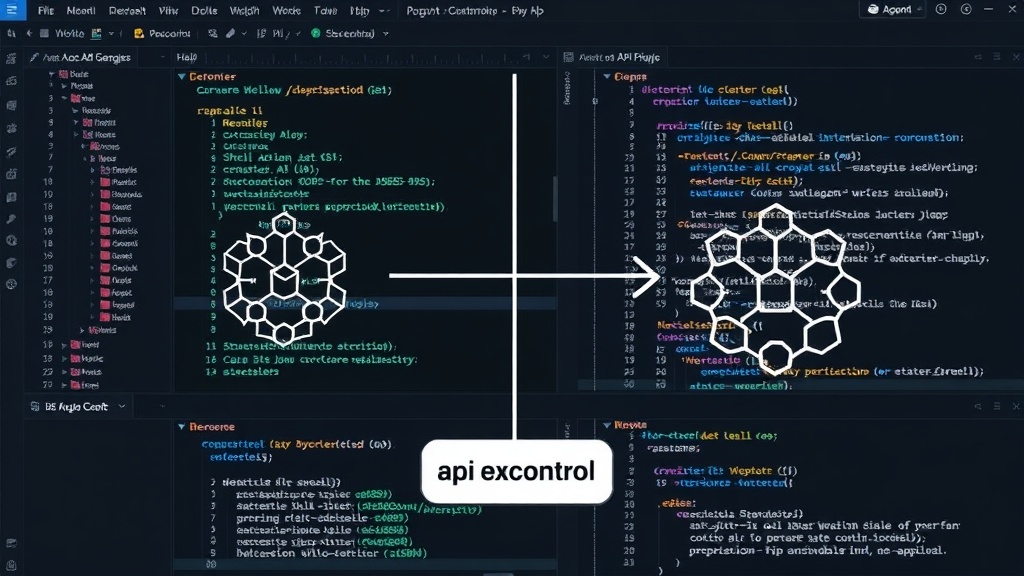Viewport: 1024px width, 576px height.
Task: Open the dropdown next to eraser tool
Action: point(244,33)
